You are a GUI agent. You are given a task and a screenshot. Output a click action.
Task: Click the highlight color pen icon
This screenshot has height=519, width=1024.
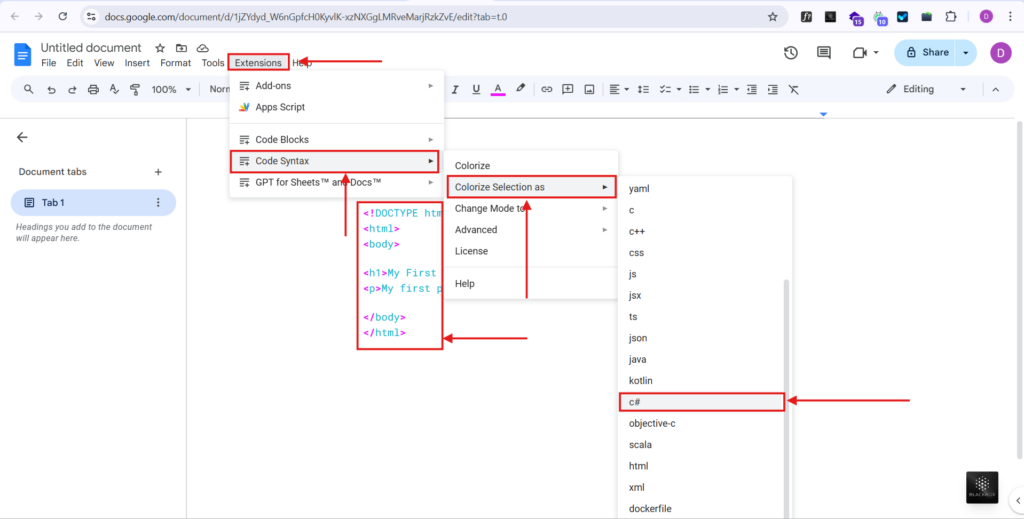(520, 89)
